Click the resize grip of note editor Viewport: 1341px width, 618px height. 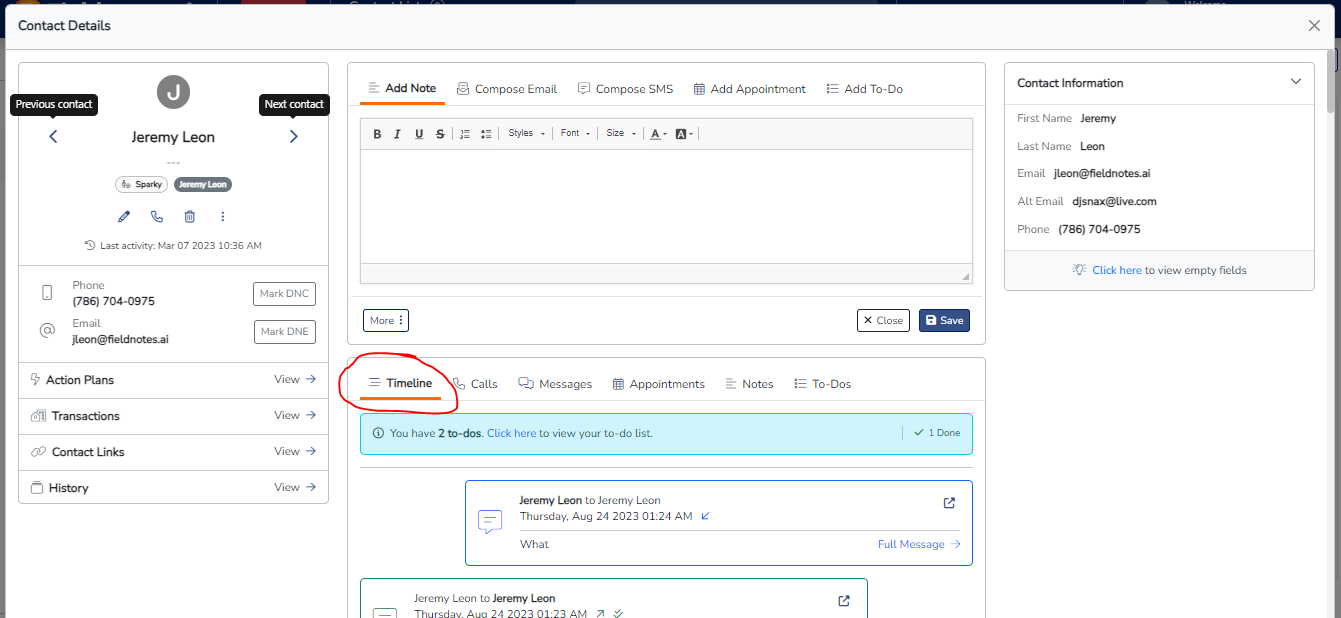(x=965, y=275)
